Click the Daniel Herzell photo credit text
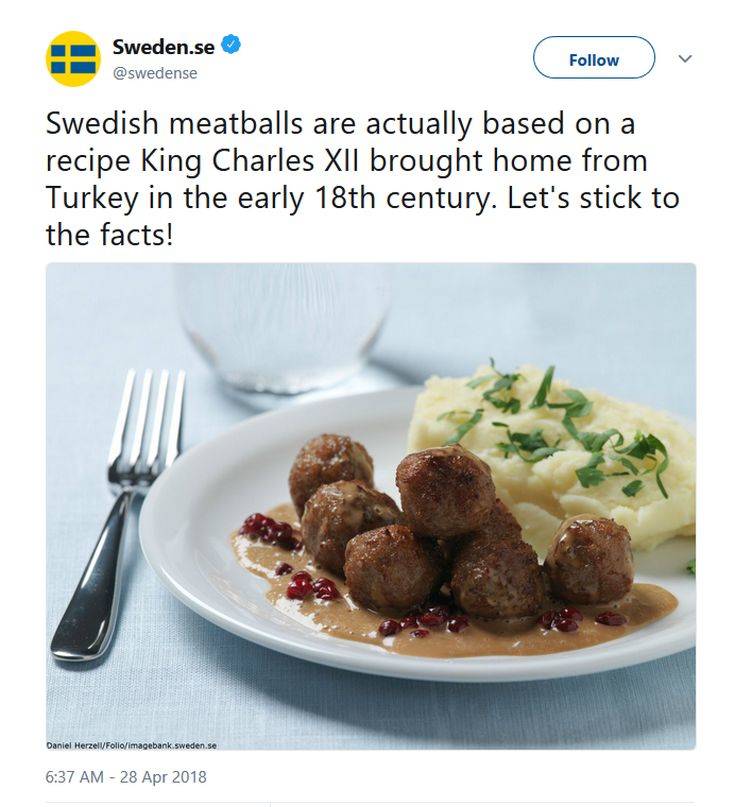Viewport: 735px width, 807px height. point(131,744)
